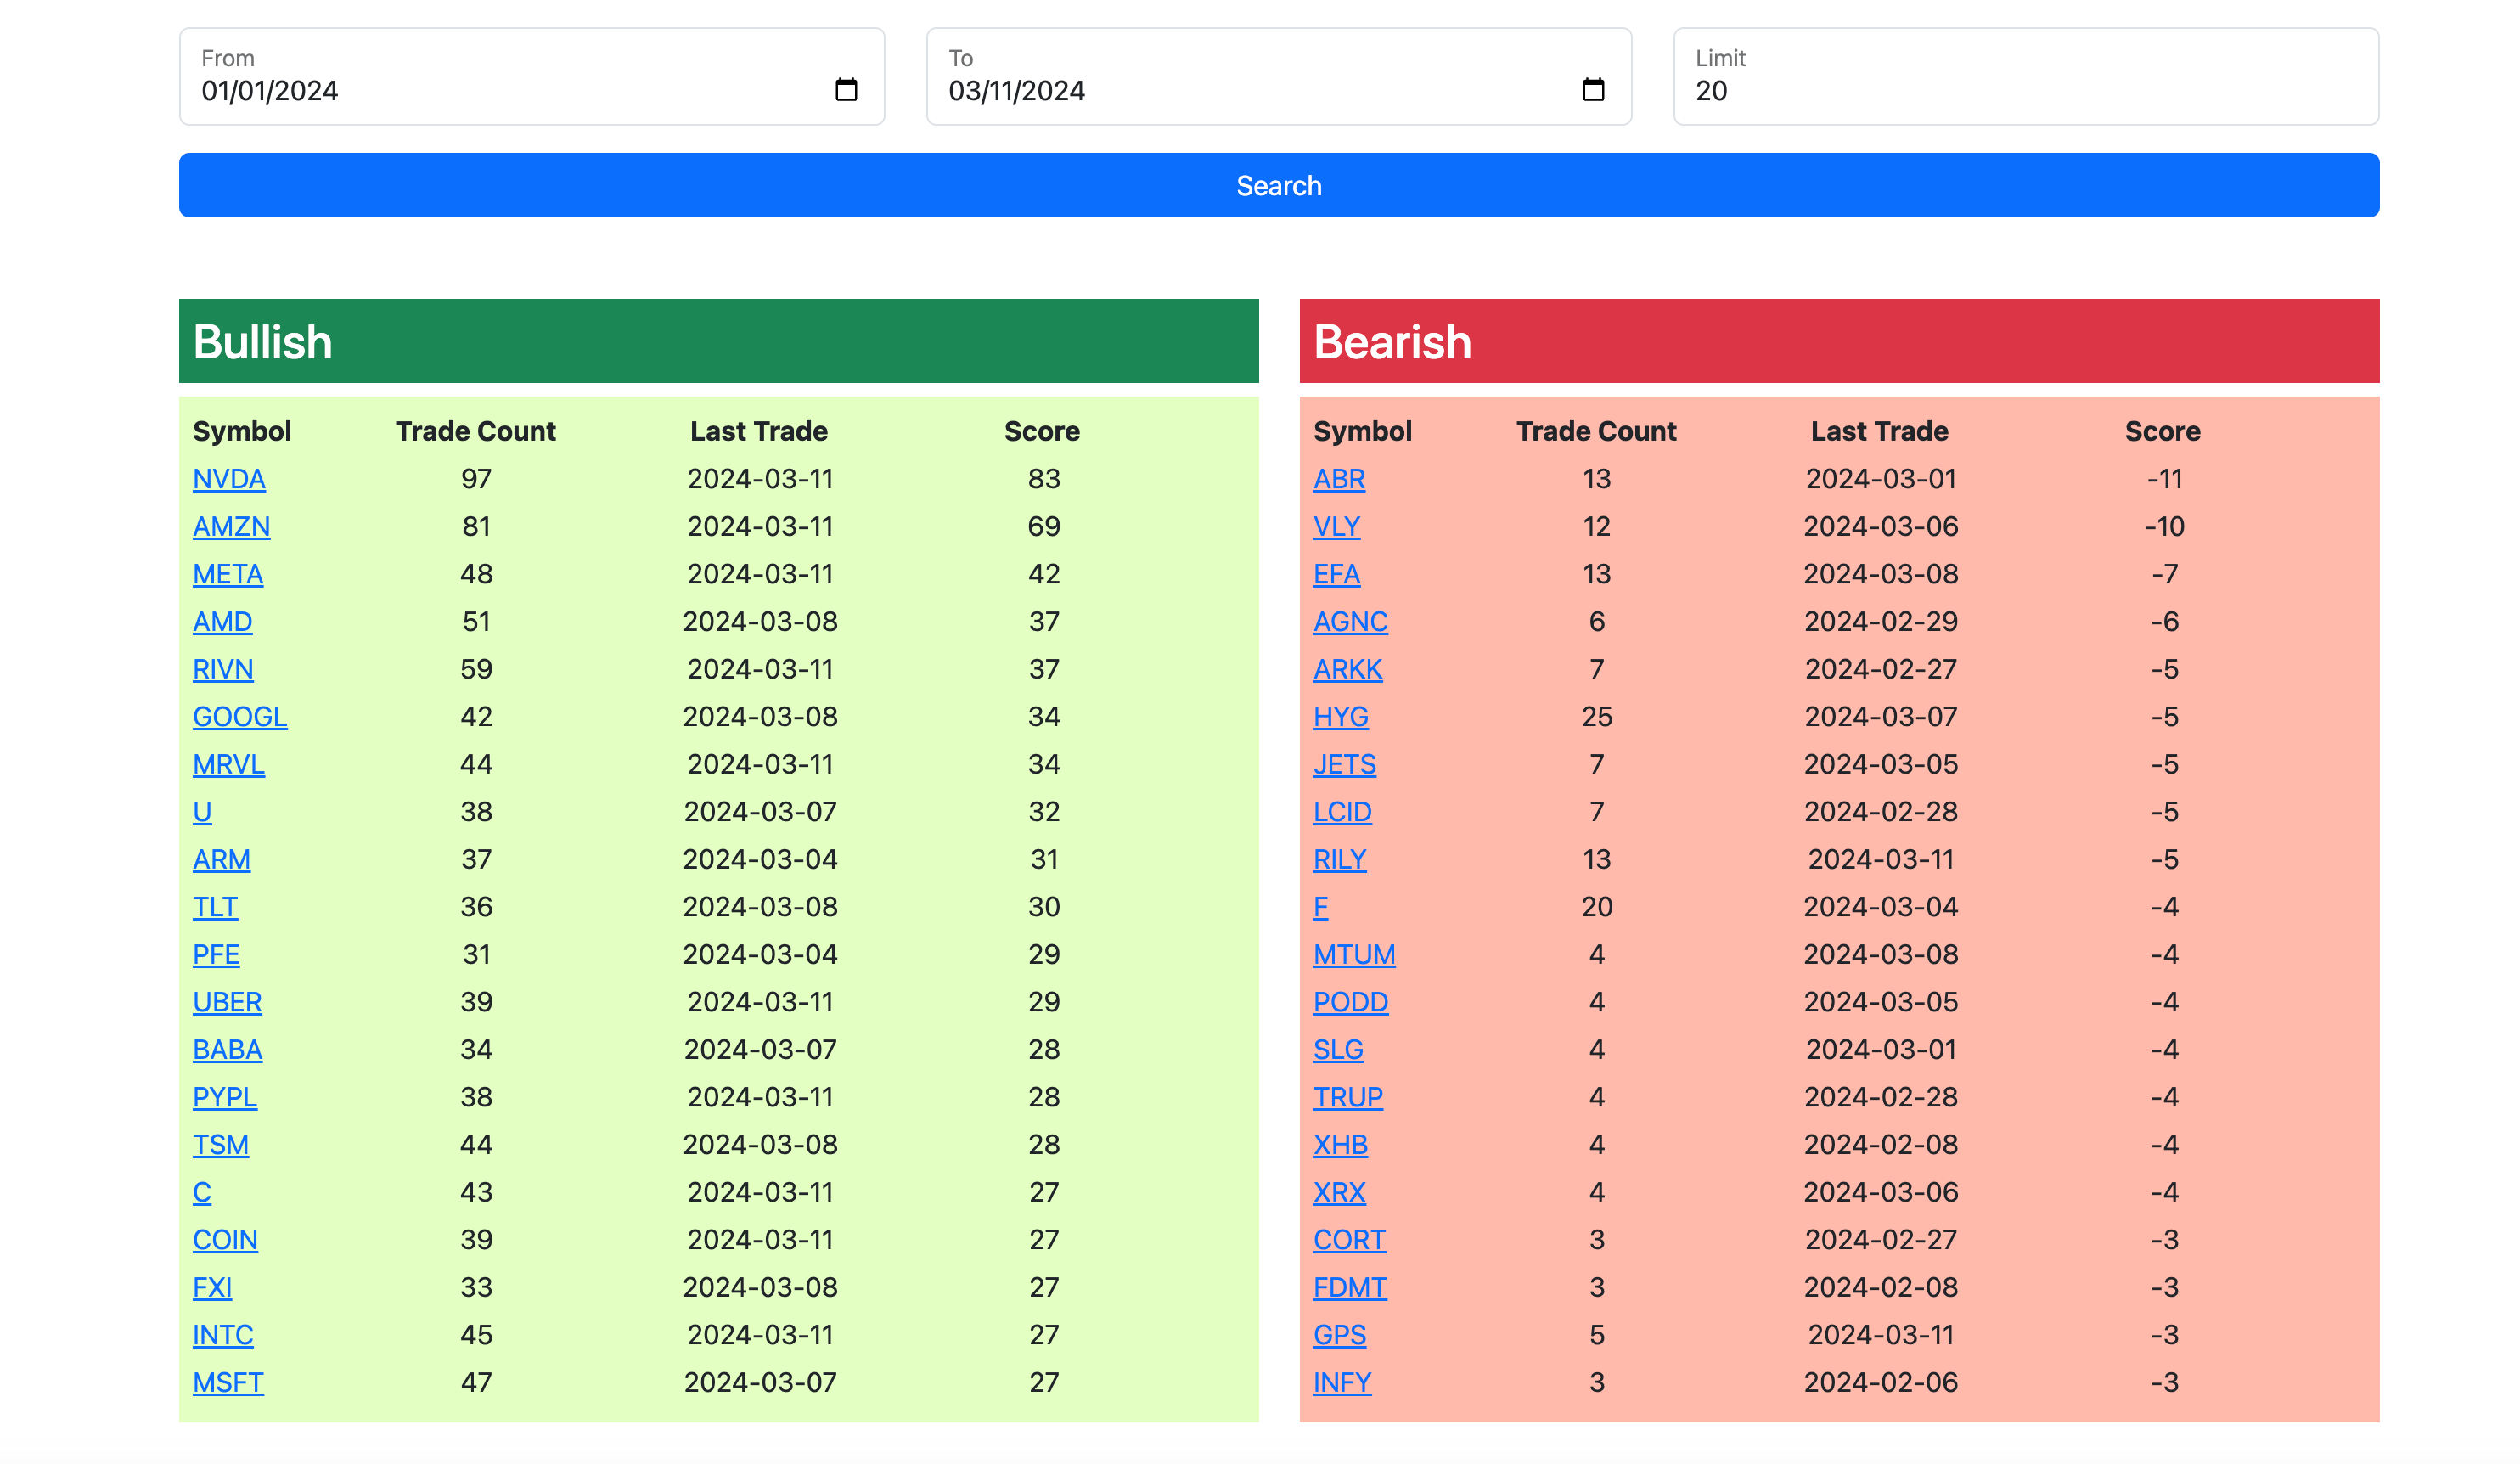Open the ABR bearish symbol link
The height and width of the screenshot is (1464, 2520).
click(x=1339, y=479)
